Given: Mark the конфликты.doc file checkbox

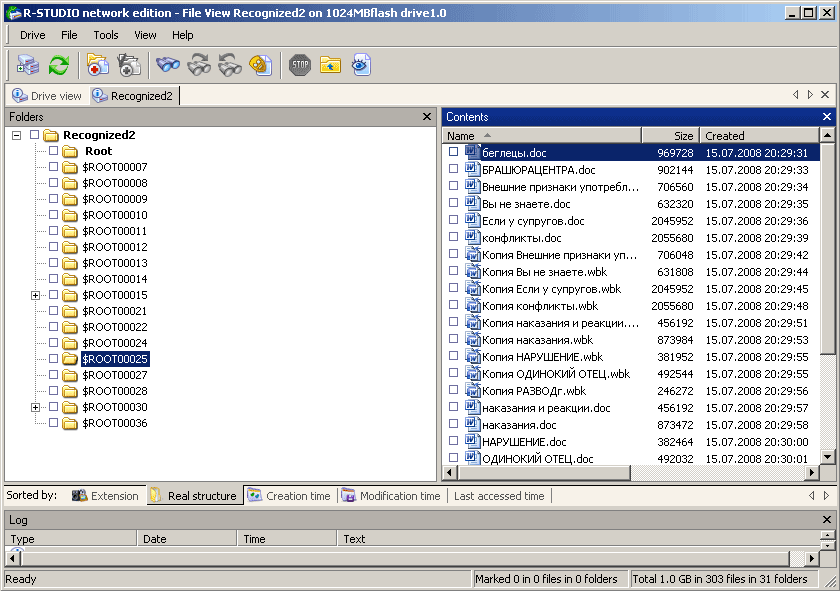Looking at the screenshot, I should coord(453,237).
